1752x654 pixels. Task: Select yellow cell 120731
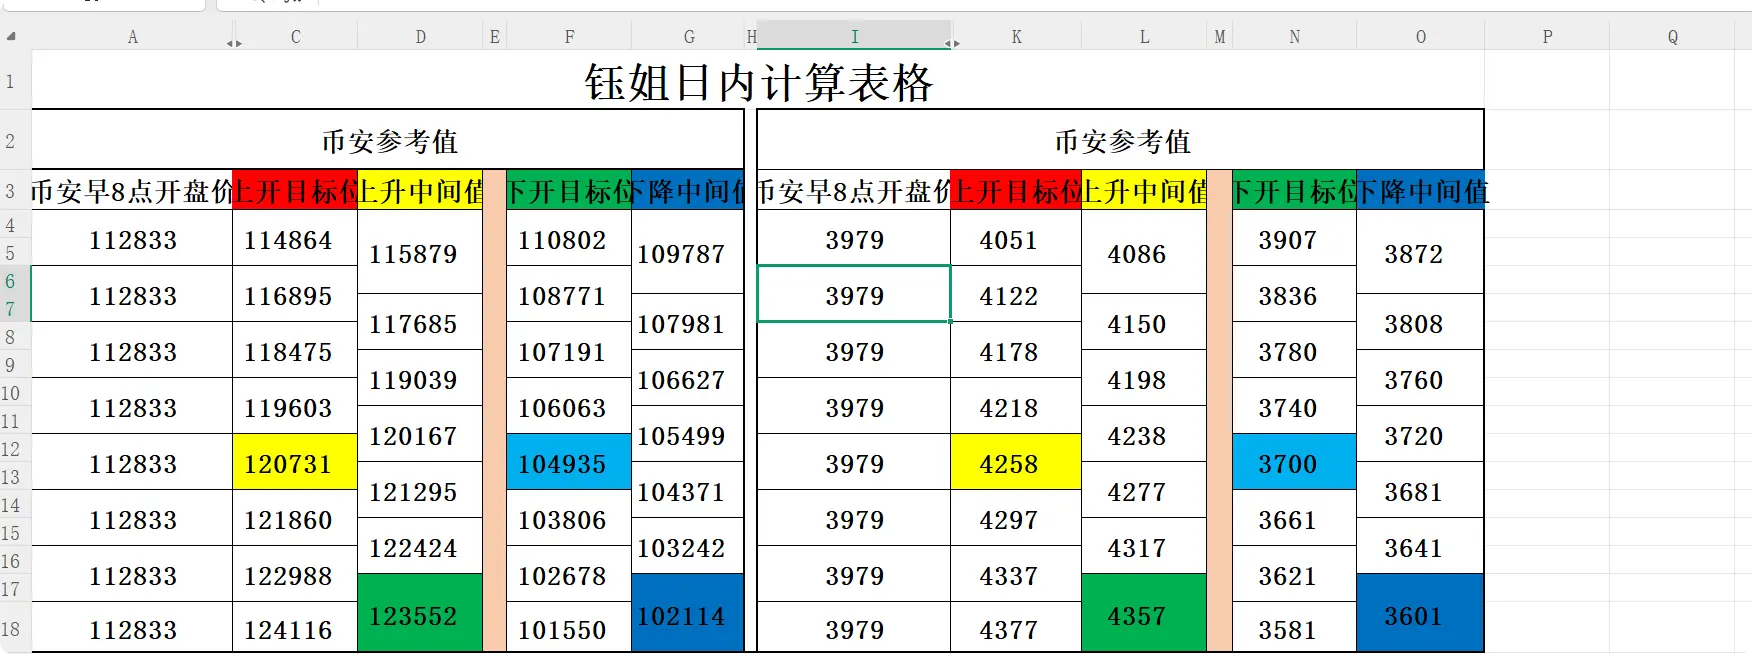(295, 462)
